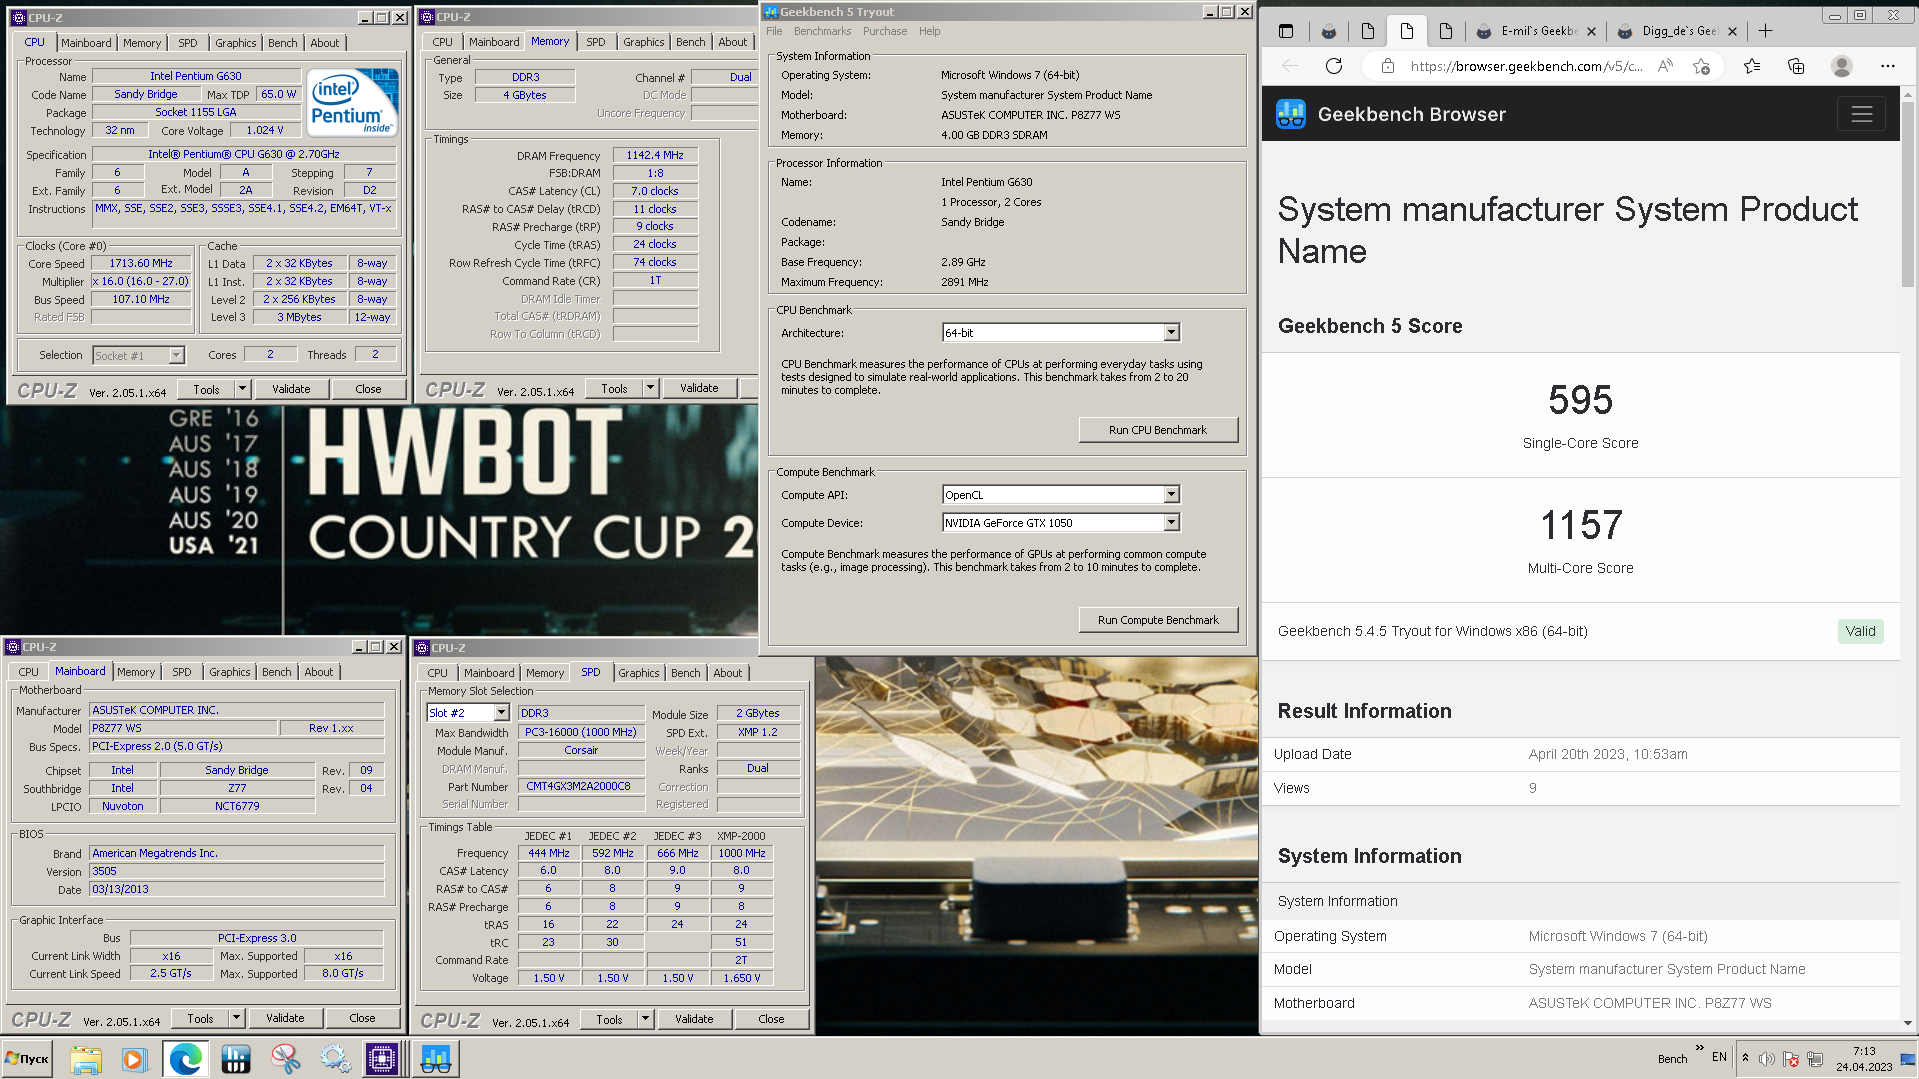The height and width of the screenshot is (1079, 1919).
Task: Open the Geekbench Browser hamburger menu
Action: pyautogui.click(x=1861, y=114)
